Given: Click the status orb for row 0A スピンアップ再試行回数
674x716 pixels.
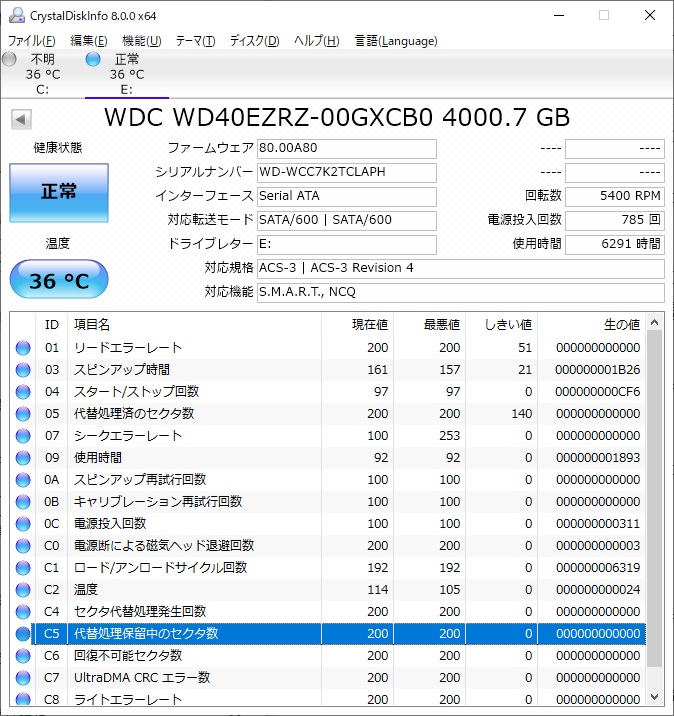Looking at the screenshot, I should [23, 480].
